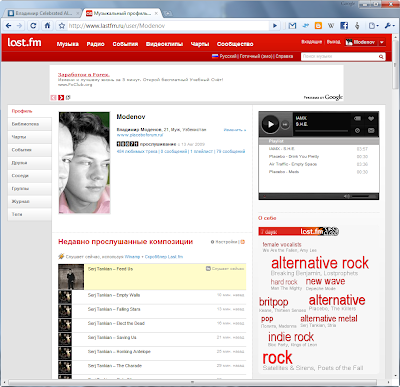Open the Gmail extension icon
This screenshot has width=400, height=387.
click(292, 26)
